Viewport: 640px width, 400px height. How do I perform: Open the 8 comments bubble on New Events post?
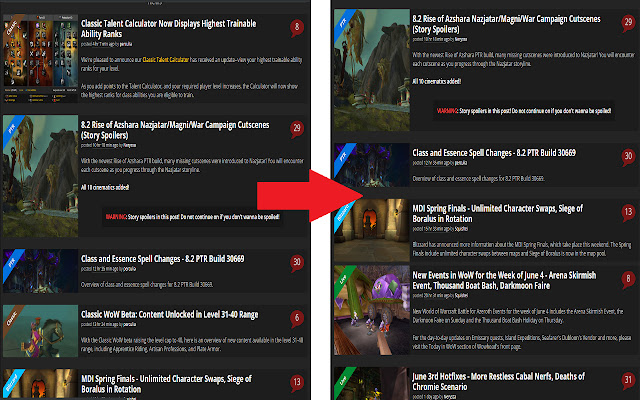[x=629, y=280]
